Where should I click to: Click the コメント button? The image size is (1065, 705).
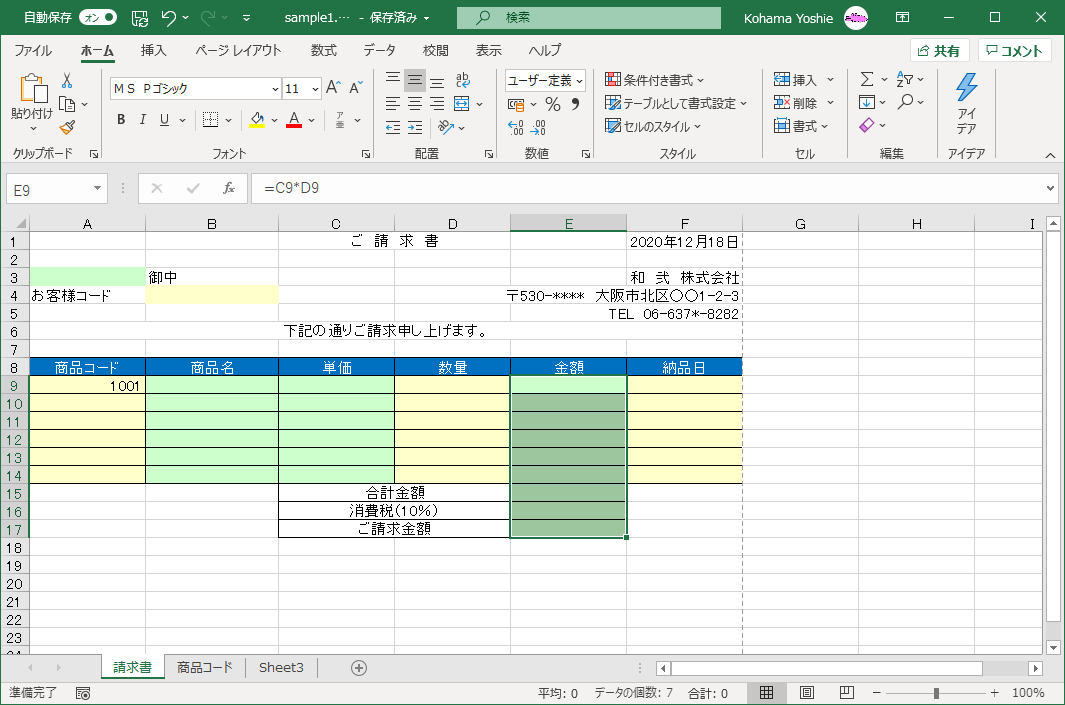pos(1014,51)
